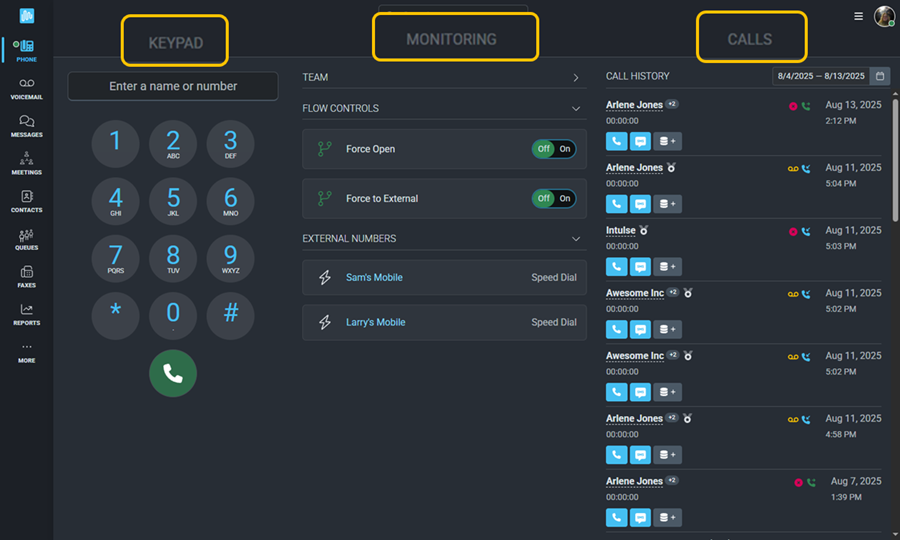The width and height of the screenshot is (900, 540).
Task: Open Queues from the sidebar
Action: (x=26, y=239)
